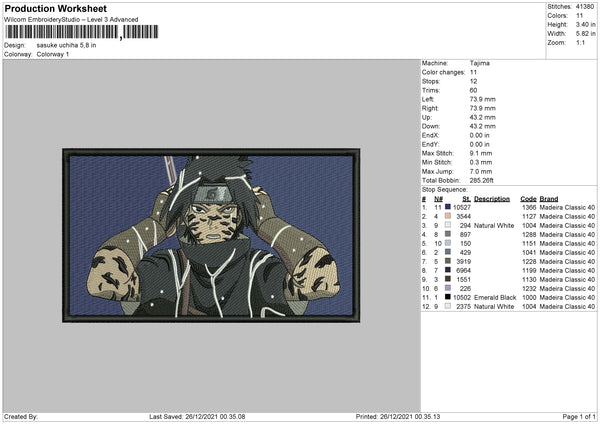
Task: Select thread code '1199'
Action: [529, 271]
